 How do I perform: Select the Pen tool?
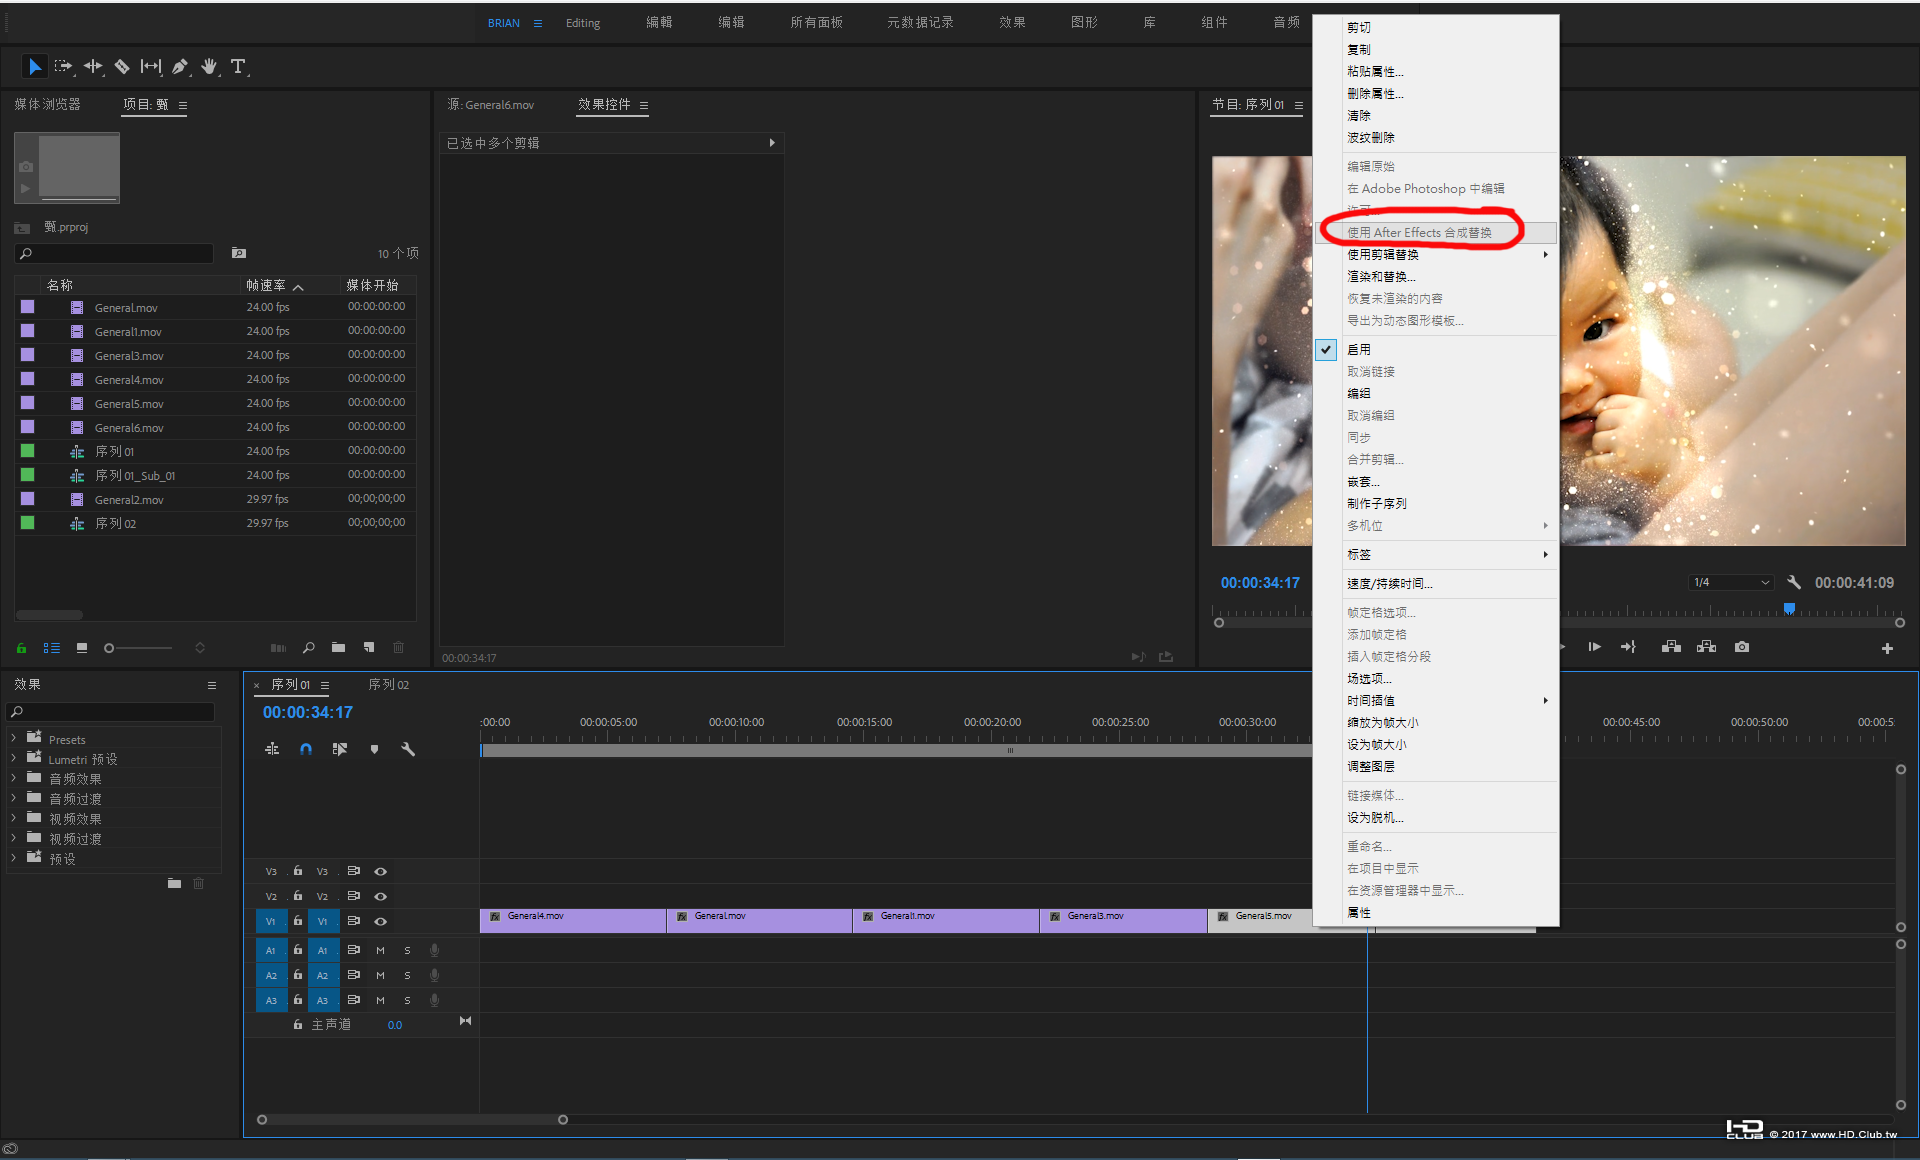(x=180, y=67)
